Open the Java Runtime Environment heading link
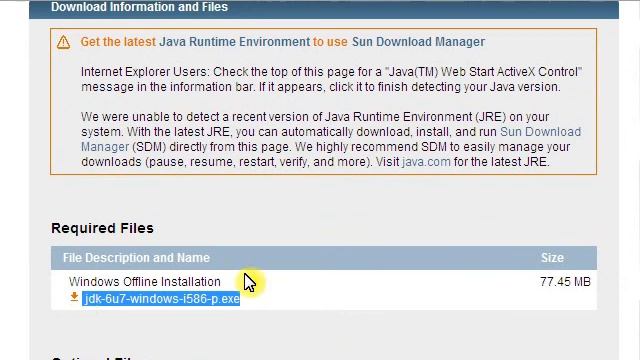Image resolution: width=640 pixels, height=360 pixels. click(x=234, y=42)
